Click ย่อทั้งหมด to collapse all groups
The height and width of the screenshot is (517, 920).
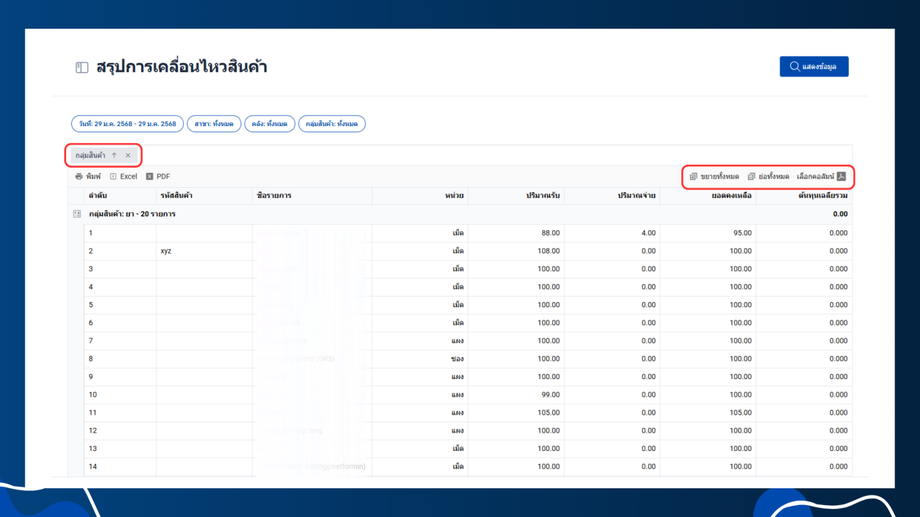(x=768, y=176)
